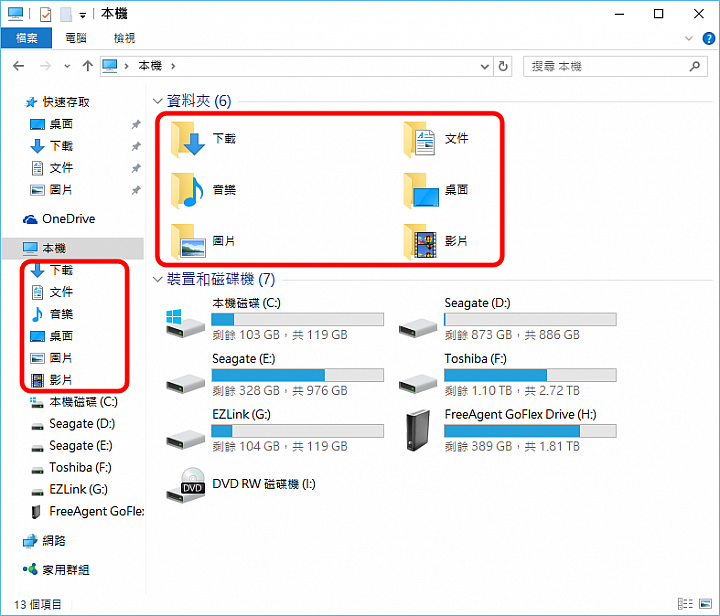Open the 檔案 ribbon tab
The width and height of the screenshot is (720, 616).
tap(27, 38)
